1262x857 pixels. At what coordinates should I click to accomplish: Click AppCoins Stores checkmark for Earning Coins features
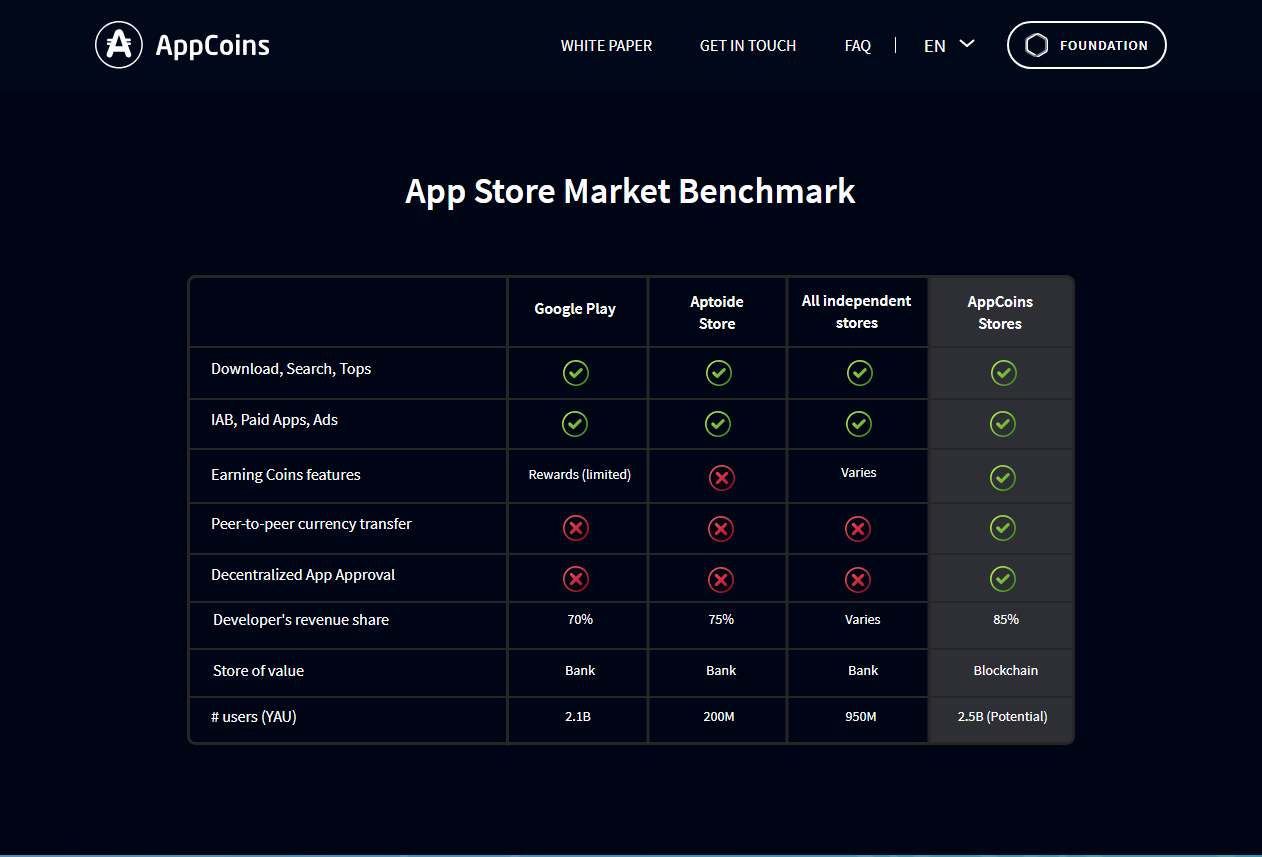click(1002, 478)
